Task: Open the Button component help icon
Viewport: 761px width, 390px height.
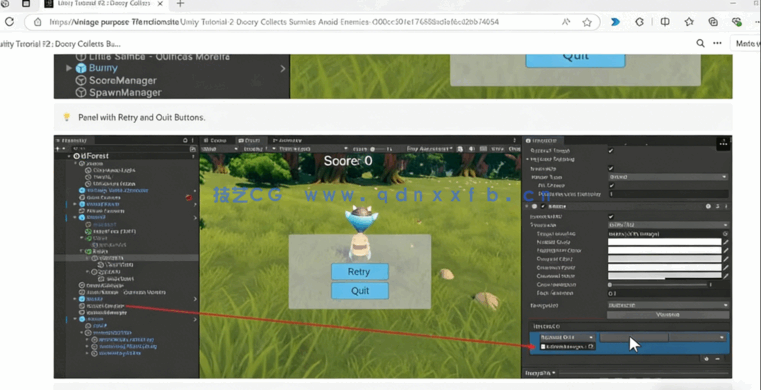Action: (709, 206)
